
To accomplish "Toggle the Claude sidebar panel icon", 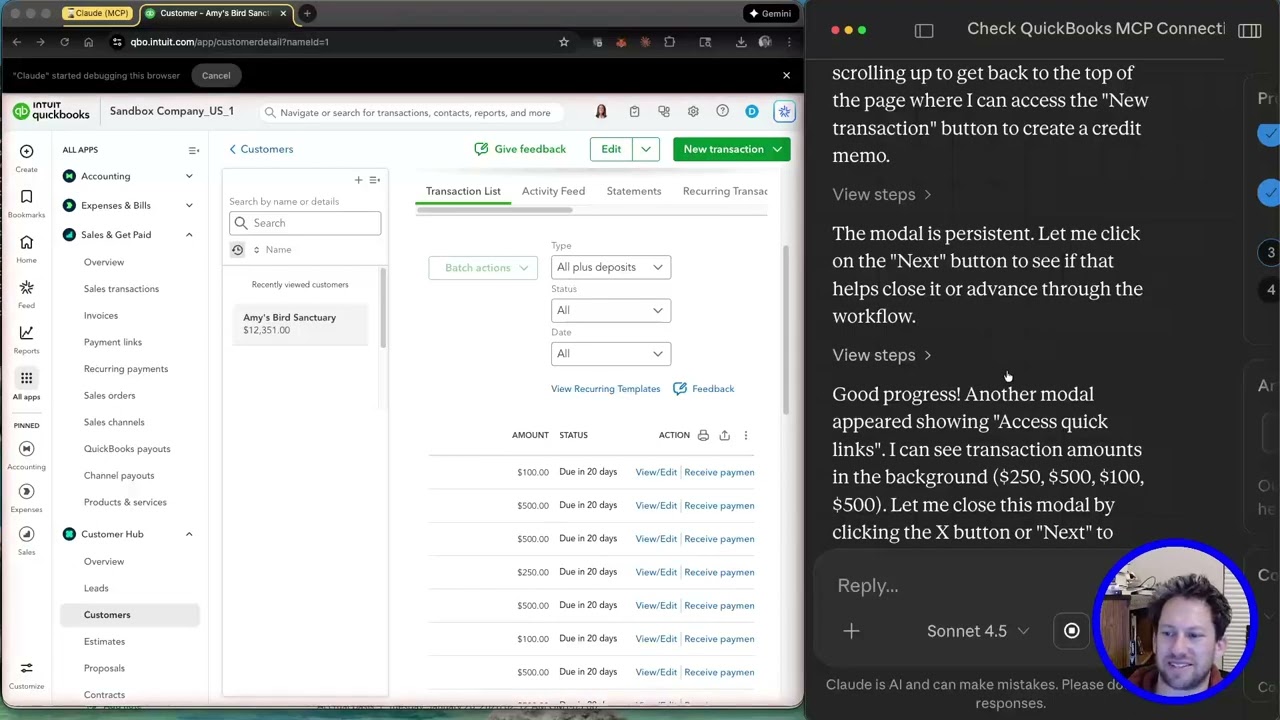I will tap(924, 30).
